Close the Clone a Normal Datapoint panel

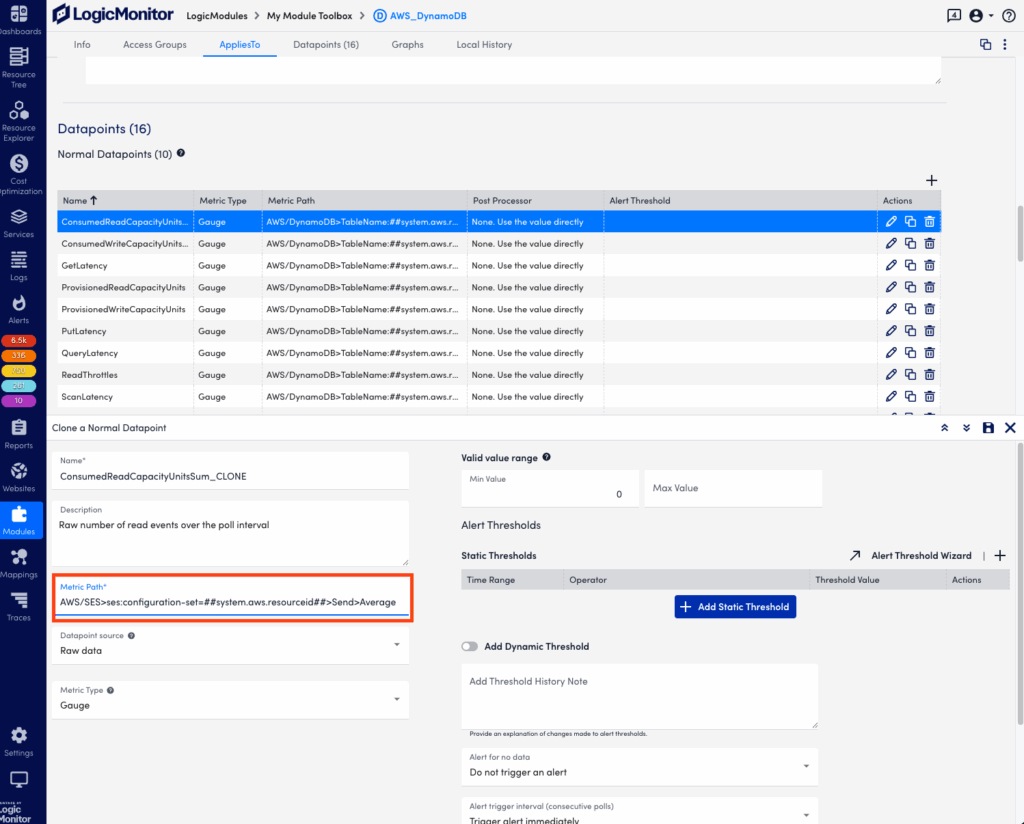(x=1010, y=428)
